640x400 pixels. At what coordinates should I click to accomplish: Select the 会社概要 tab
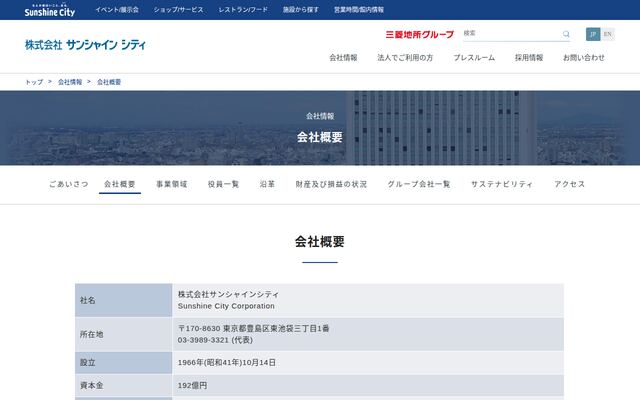(120, 184)
